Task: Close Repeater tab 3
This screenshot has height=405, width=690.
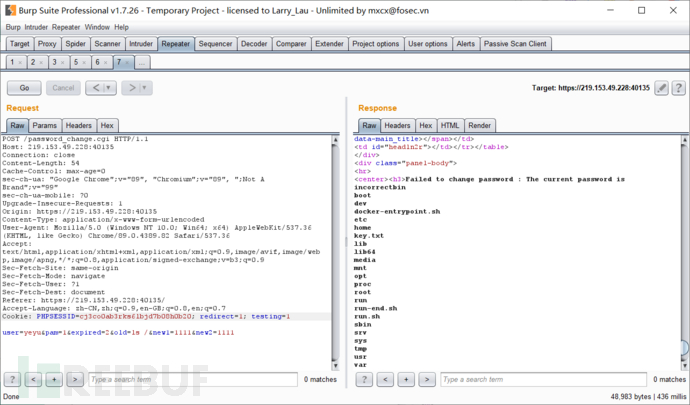Action: tap(62, 63)
